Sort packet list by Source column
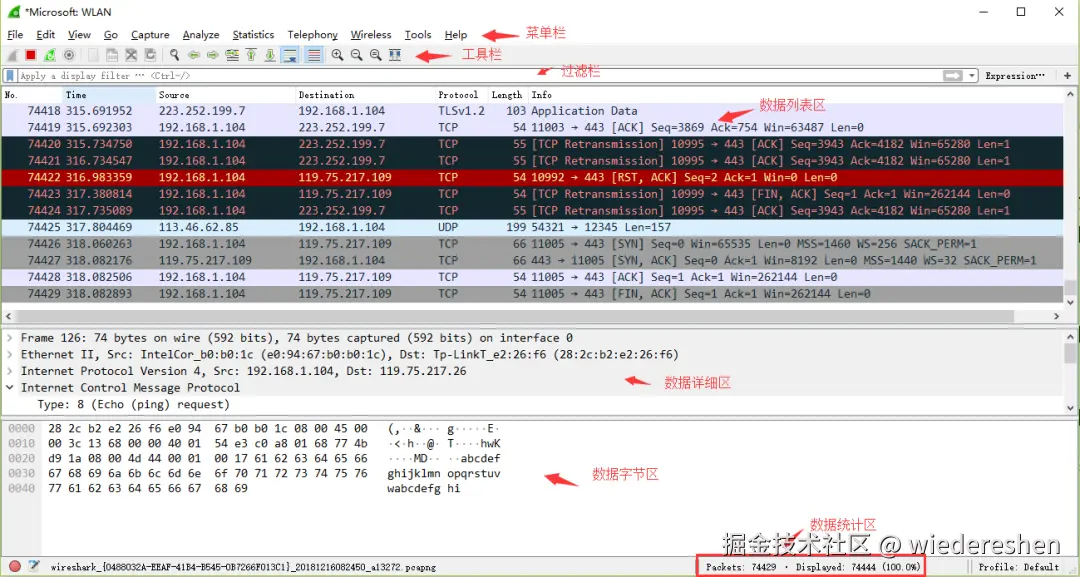This screenshot has height=577, width=1080. [x=225, y=95]
